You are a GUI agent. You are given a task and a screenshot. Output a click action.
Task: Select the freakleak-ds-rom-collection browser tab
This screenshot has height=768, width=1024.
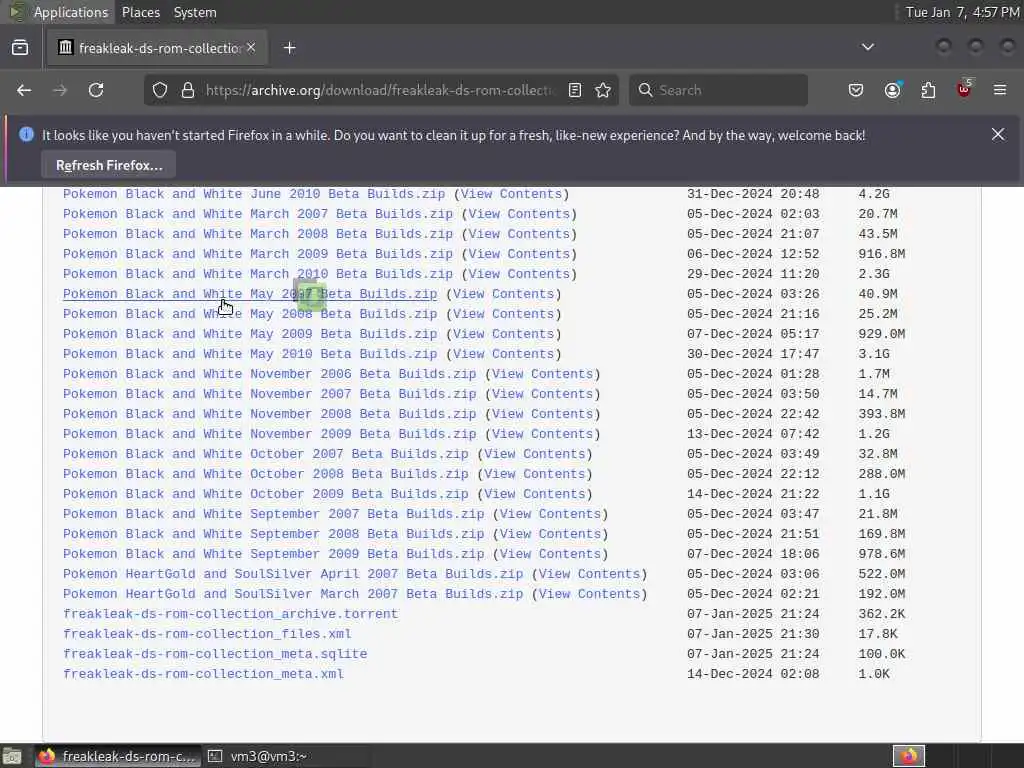(x=157, y=48)
